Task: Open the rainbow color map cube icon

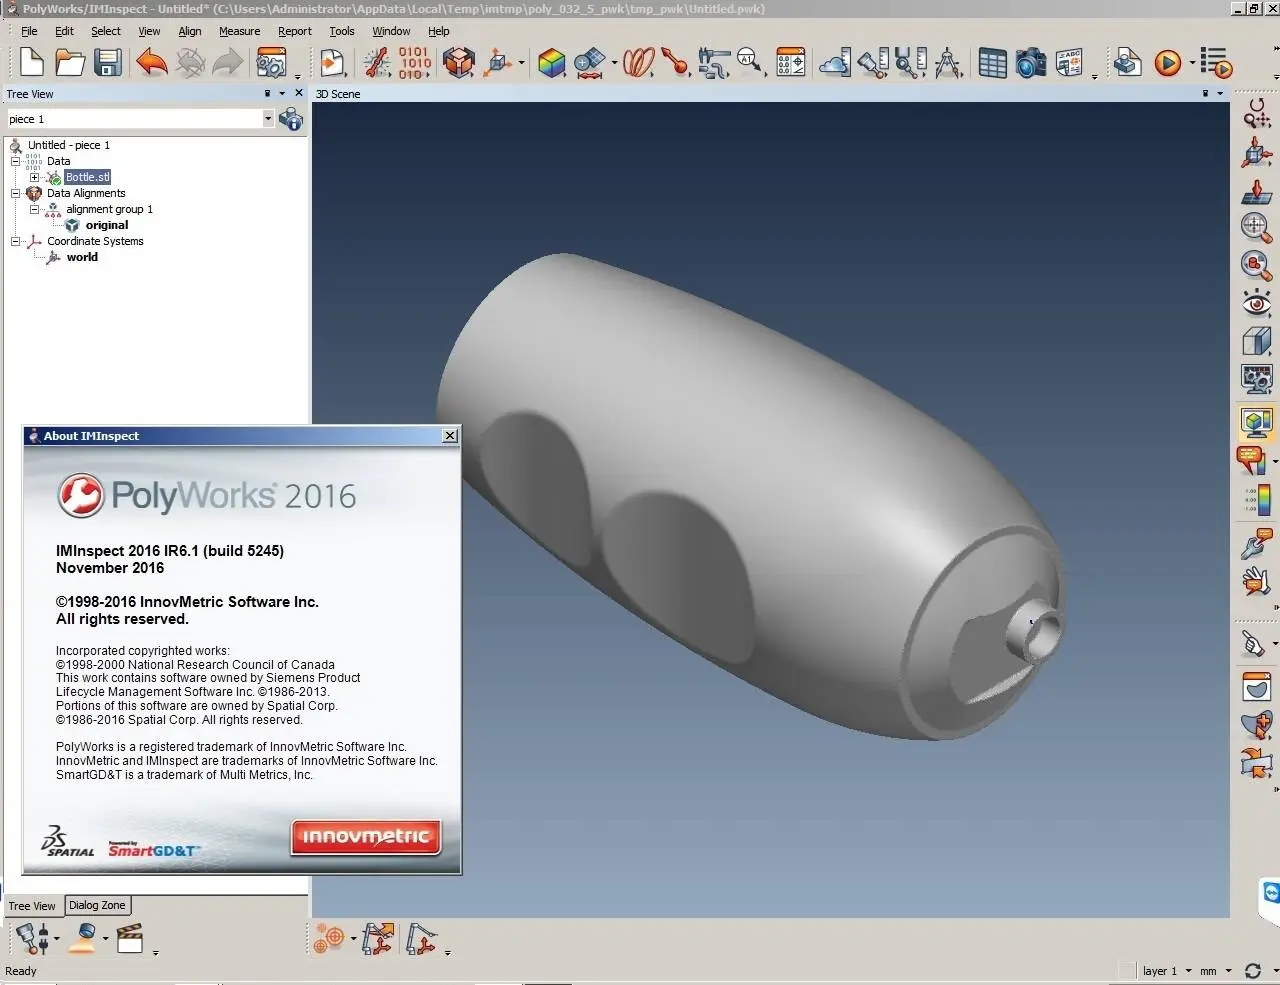Action: pos(551,63)
